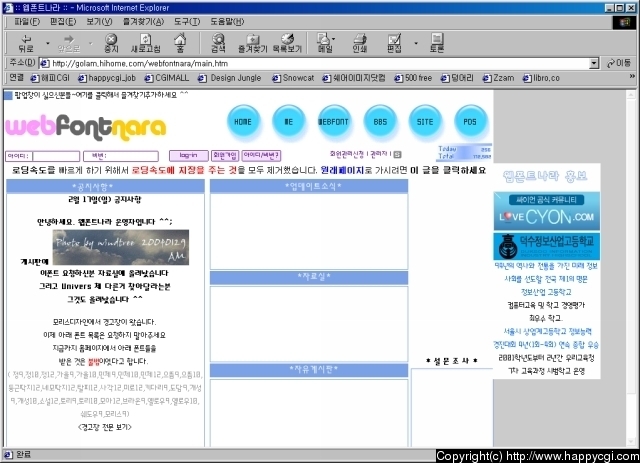Click the Mail (메일) toolbar icon

[x=325, y=43]
